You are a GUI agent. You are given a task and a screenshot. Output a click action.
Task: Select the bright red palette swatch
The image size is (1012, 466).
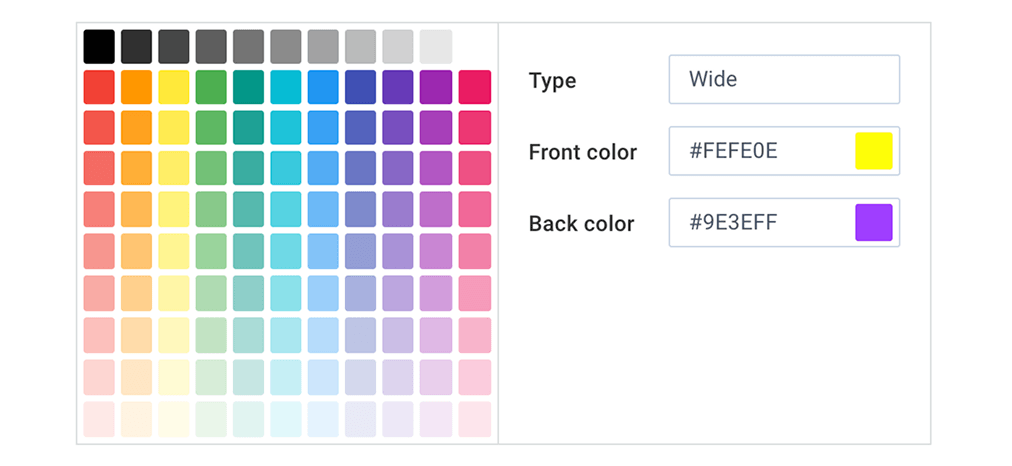tap(99, 87)
